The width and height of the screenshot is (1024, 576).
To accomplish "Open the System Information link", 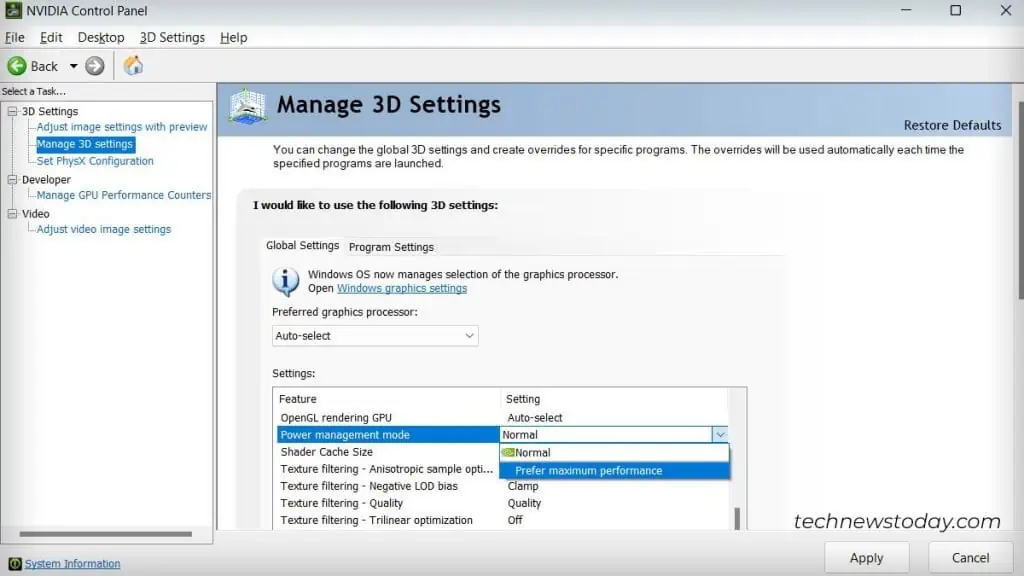I will 72,564.
